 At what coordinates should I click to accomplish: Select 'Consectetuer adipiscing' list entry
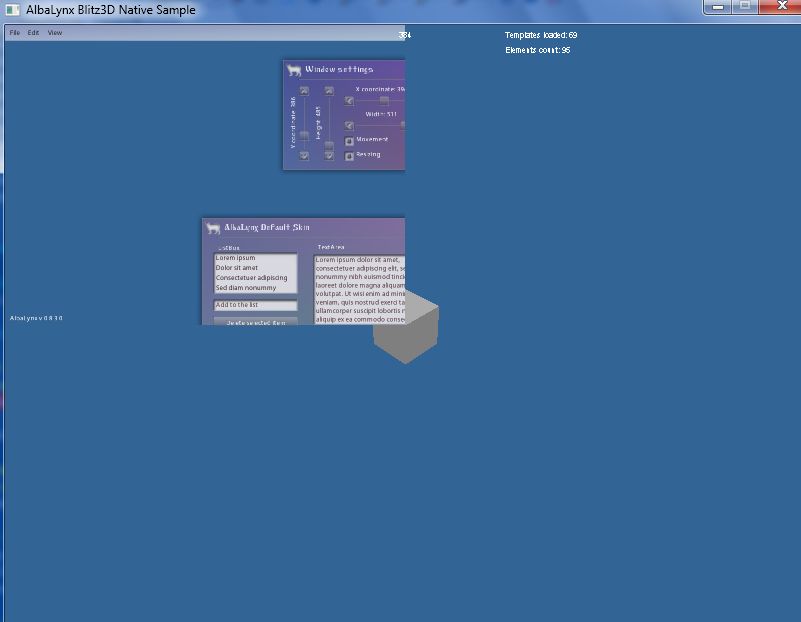(x=251, y=278)
